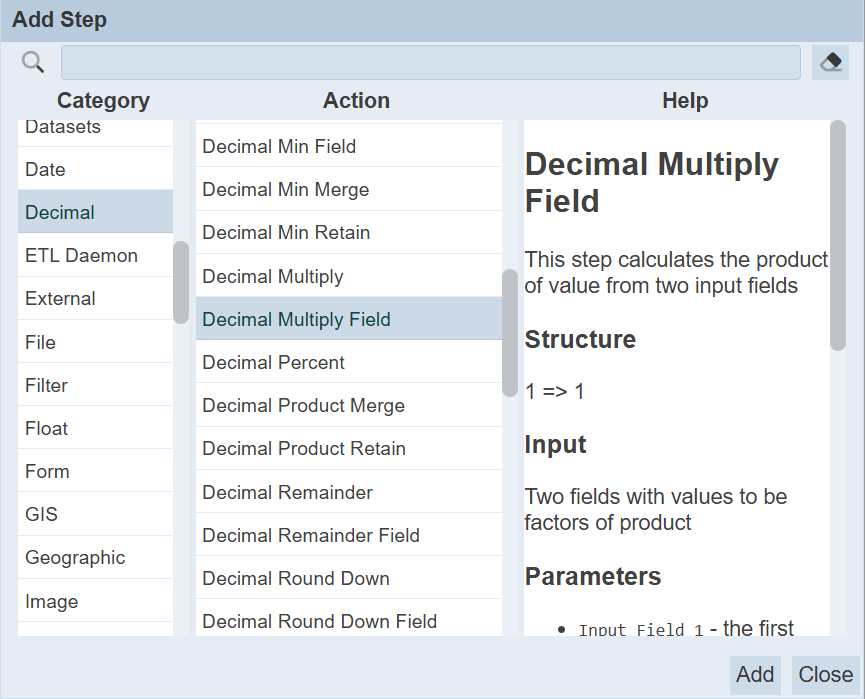The height and width of the screenshot is (699, 865).
Task: Select the Geographic category
Action: click(x=95, y=557)
